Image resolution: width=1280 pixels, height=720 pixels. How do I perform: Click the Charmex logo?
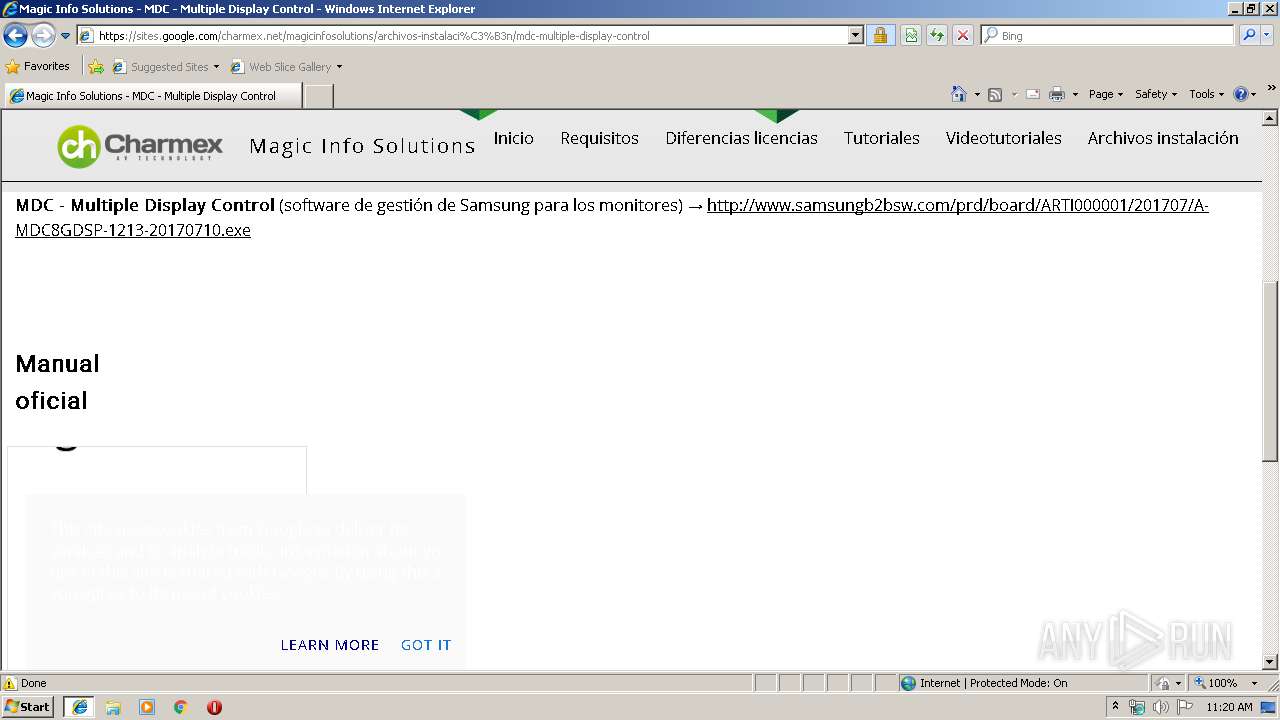[140, 146]
